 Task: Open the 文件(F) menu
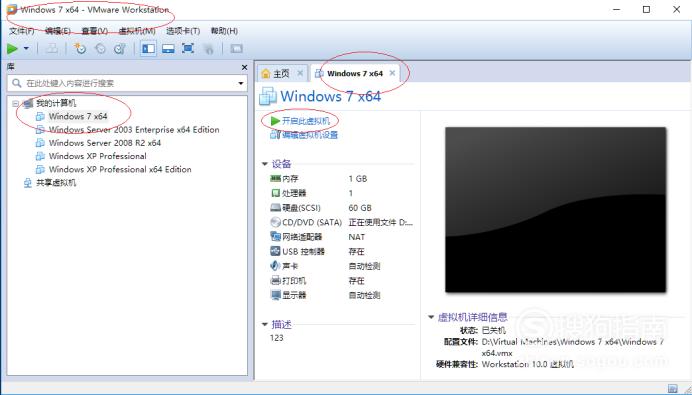(x=22, y=31)
